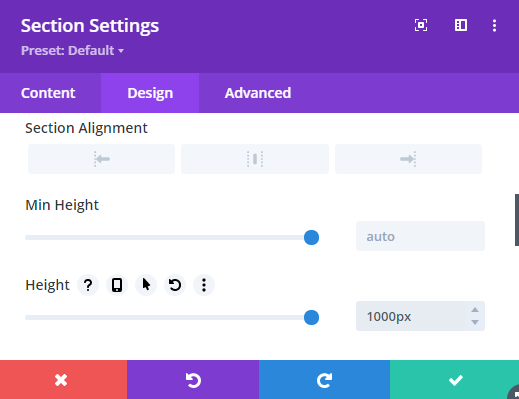
Task: Click the Min Height slider handle
Action: [311, 237]
